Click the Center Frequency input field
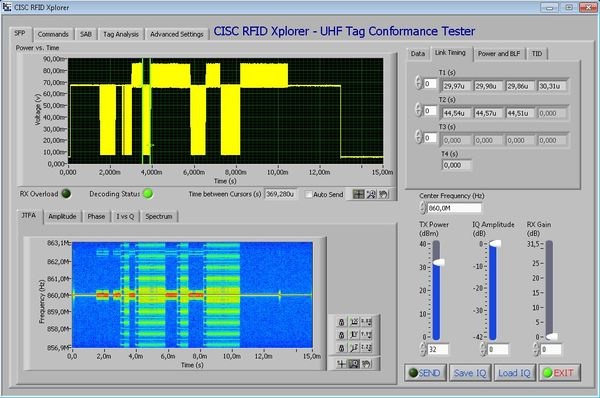600x398 pixels. pos(454,208)
